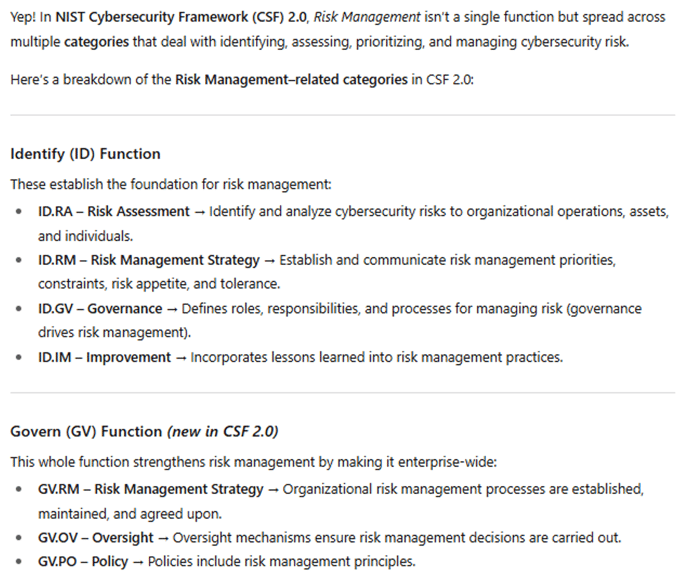Select the GV.RM – Risk Management Strategy label
Screen dimensions: 682x582
pyautogui.click(x=150, y=489)
